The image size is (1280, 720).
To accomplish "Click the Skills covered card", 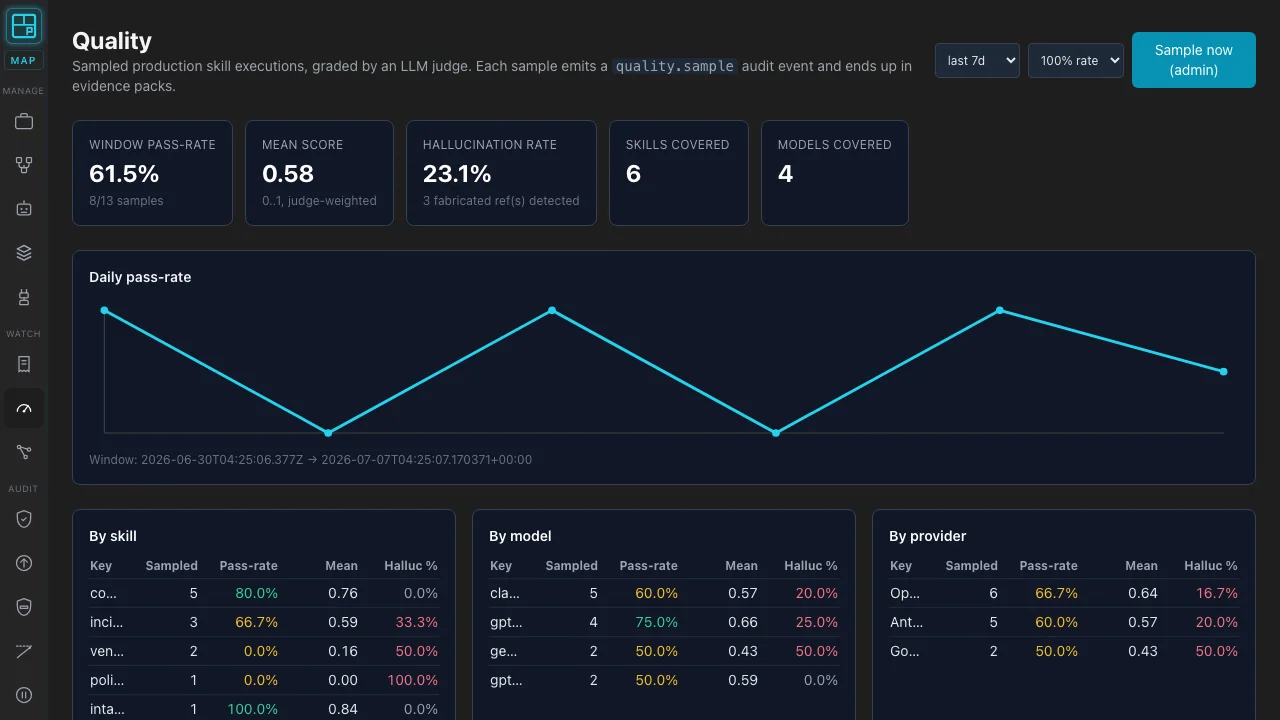I will click(x=679, y=173).
